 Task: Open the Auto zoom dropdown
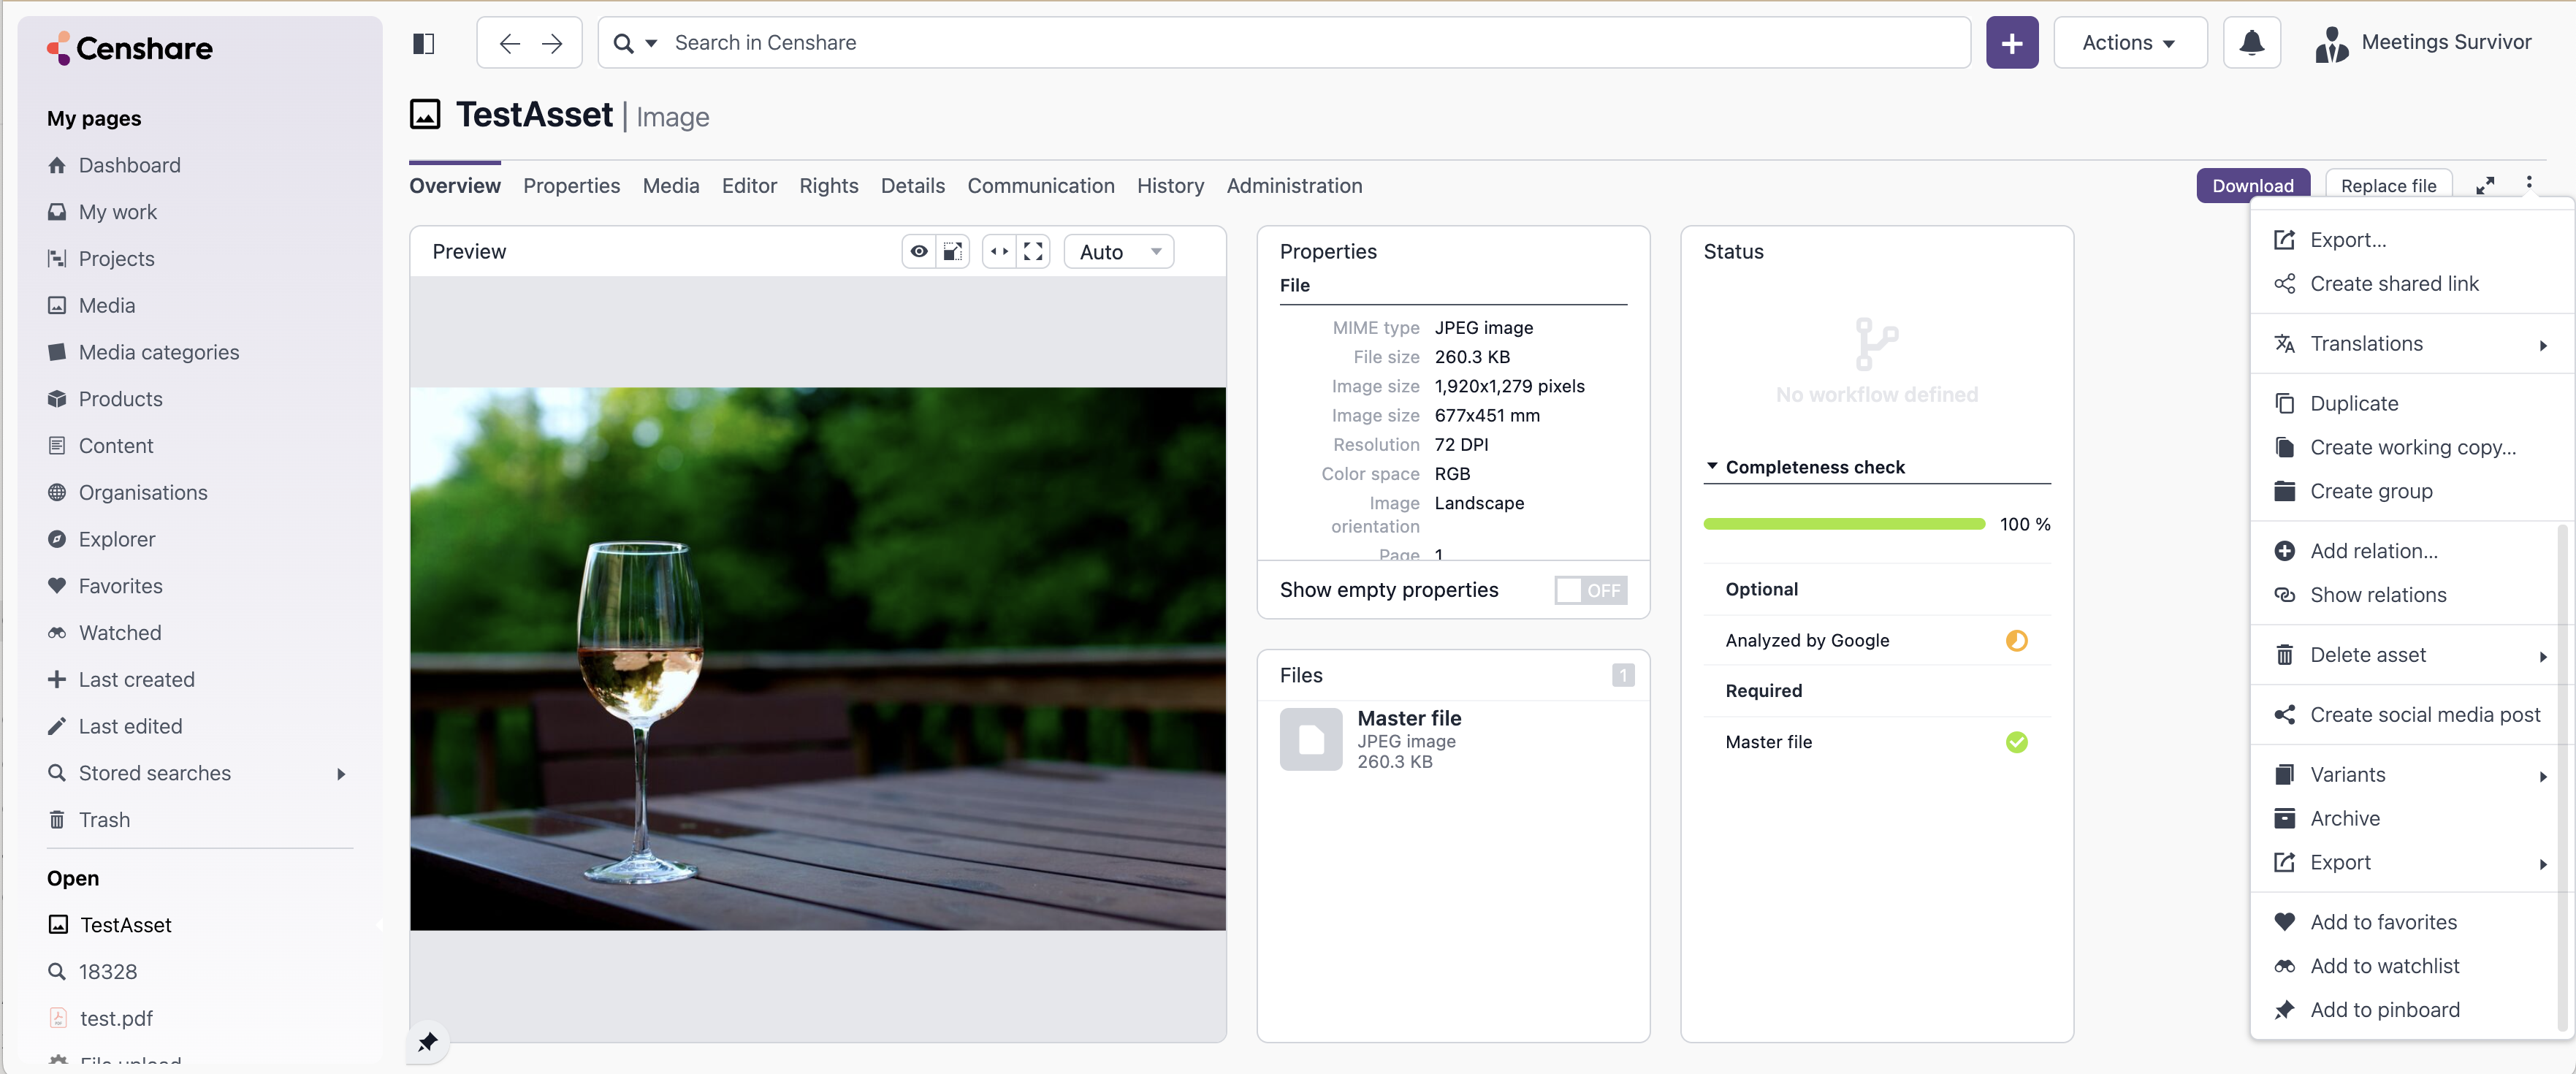point(1119,252)
